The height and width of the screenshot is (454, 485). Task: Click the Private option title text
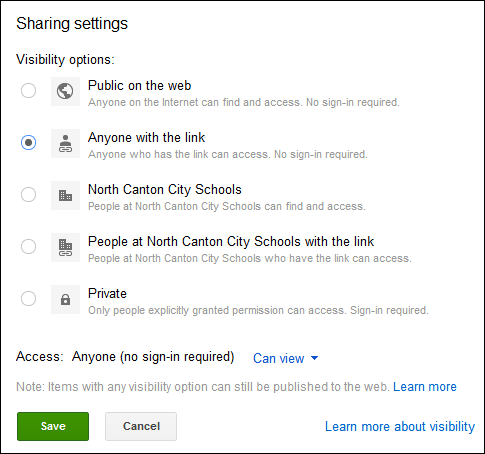(x=107, y=294)
